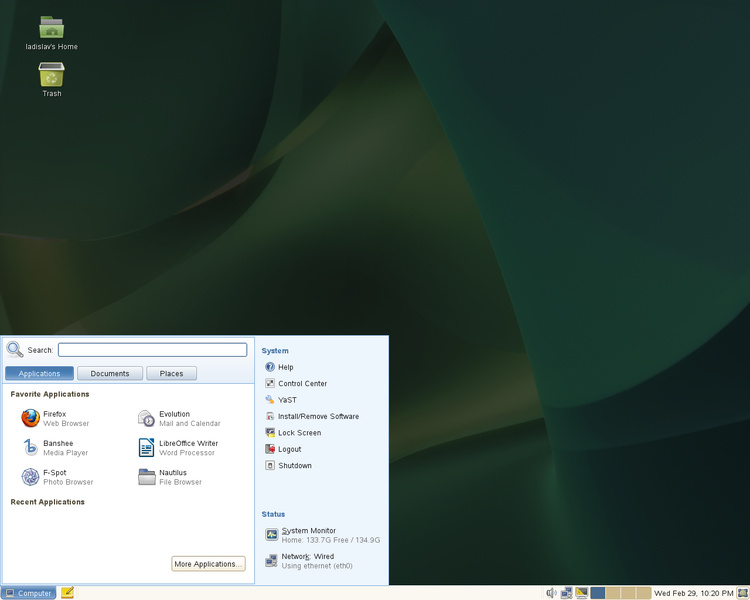Image resolution: width=750 pixels, height=600 pixels.
Task: Switch to the first (blue) workspace
Action: click(598, 593)
